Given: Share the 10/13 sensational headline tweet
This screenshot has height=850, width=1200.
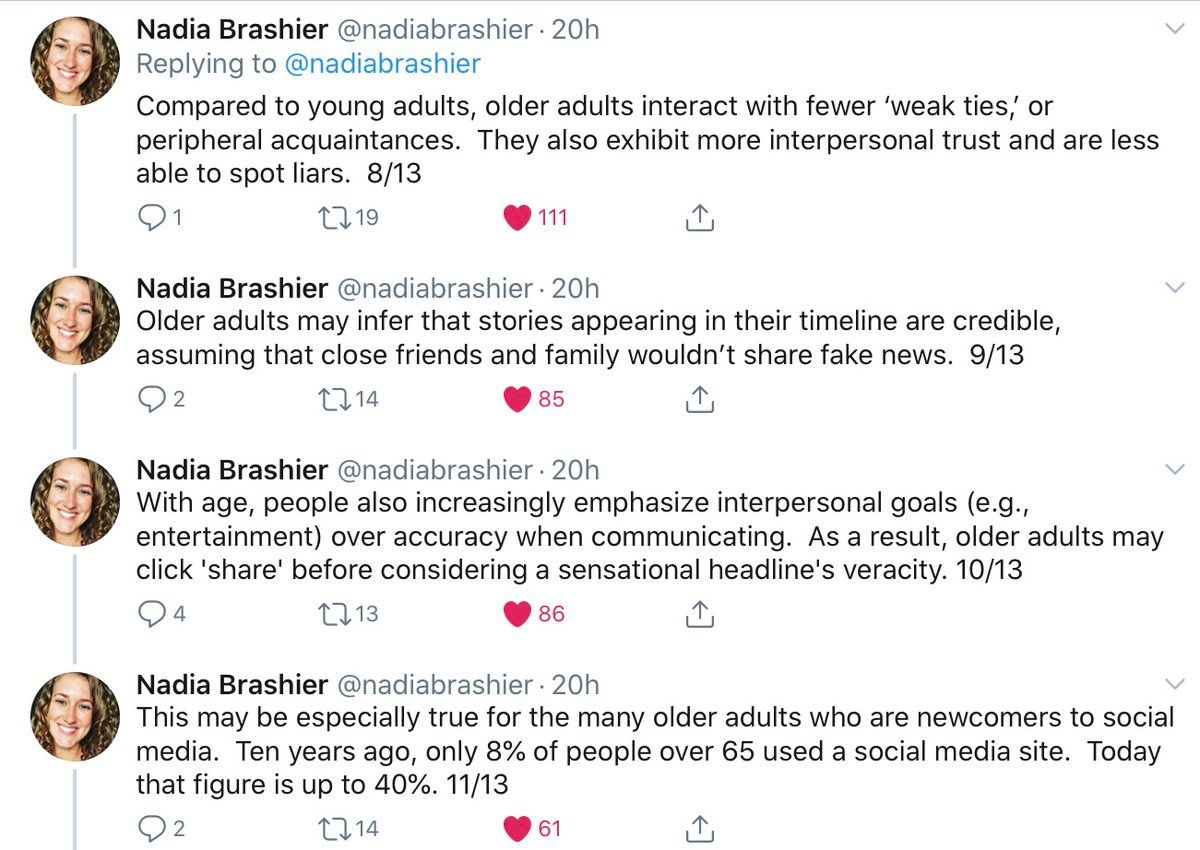Looking at the screenshot, I should 700,613.
